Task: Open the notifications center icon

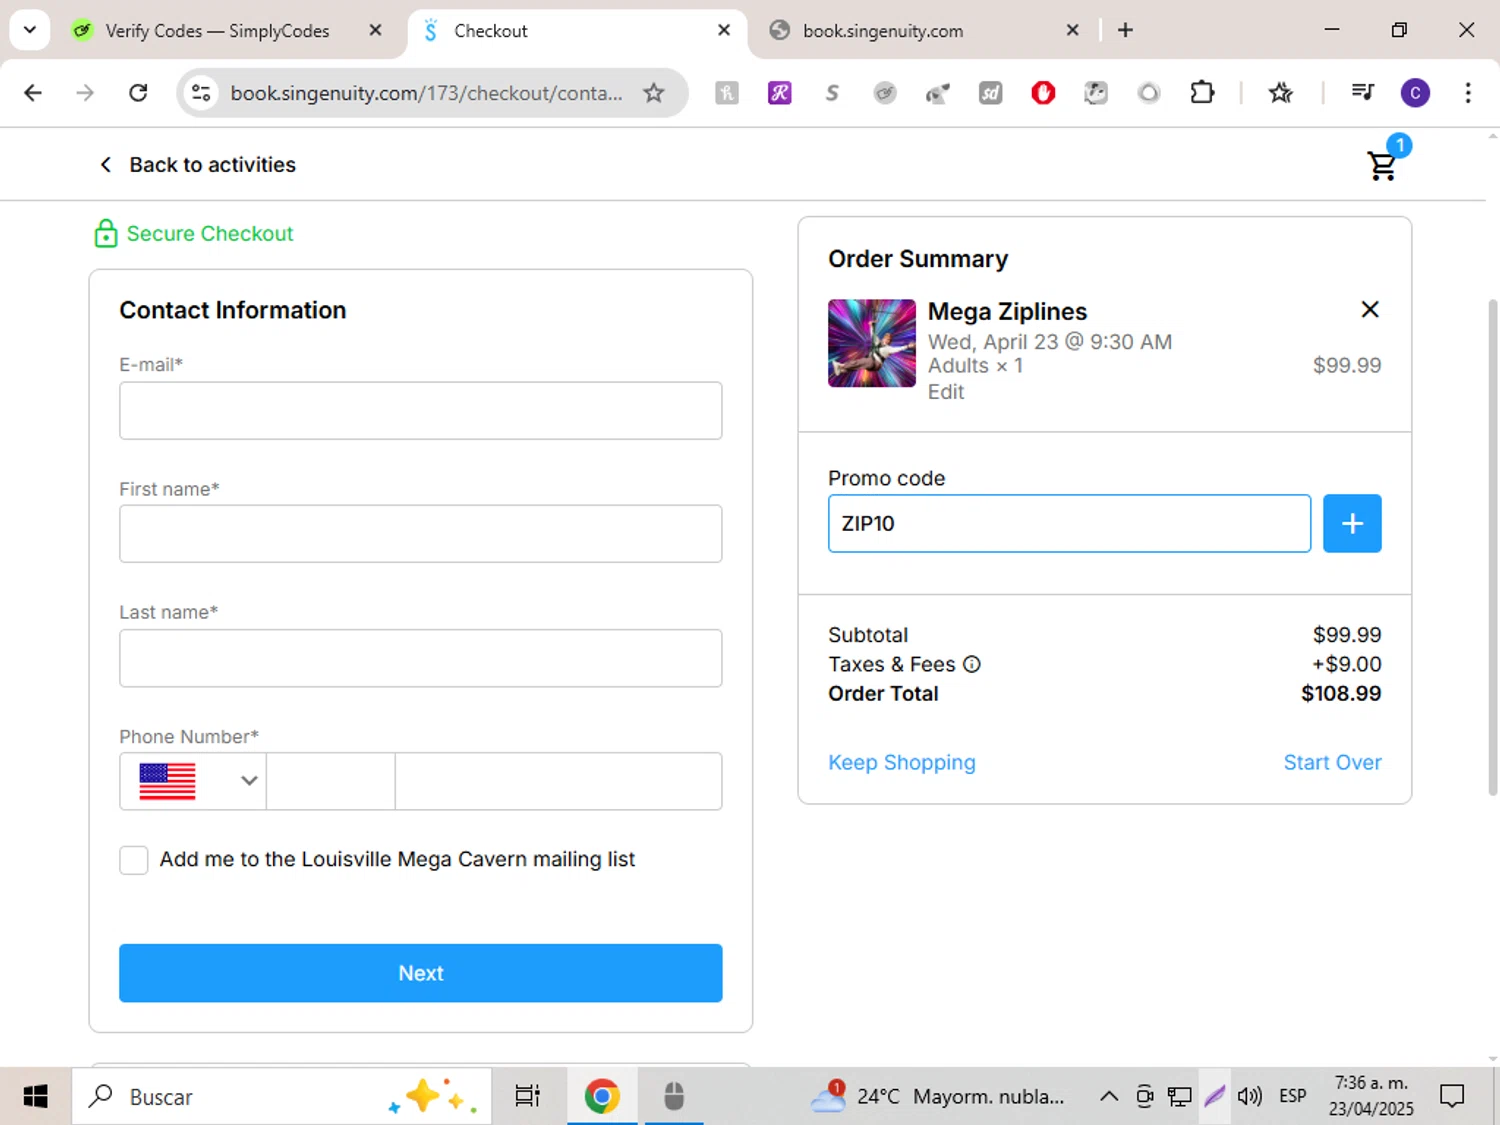Action: click(x=1452, y=1097)
